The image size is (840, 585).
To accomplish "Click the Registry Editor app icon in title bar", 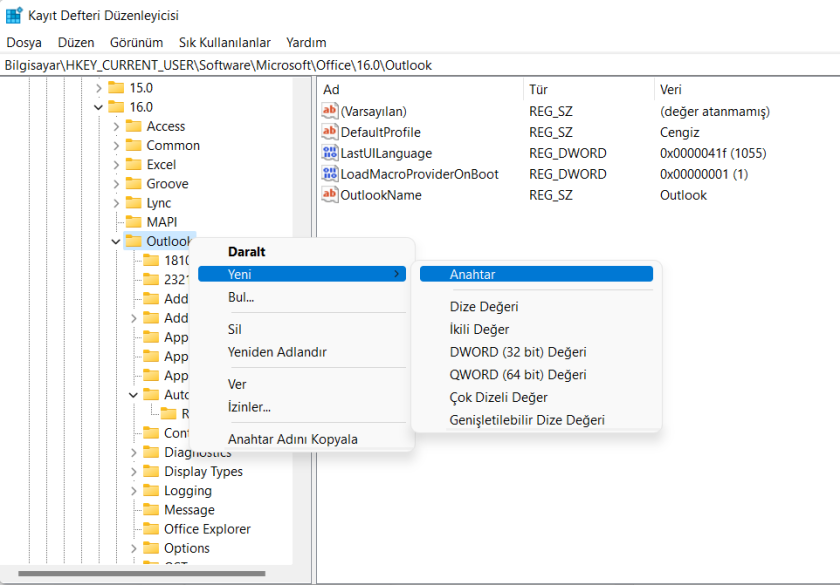I will pos(14,16).
